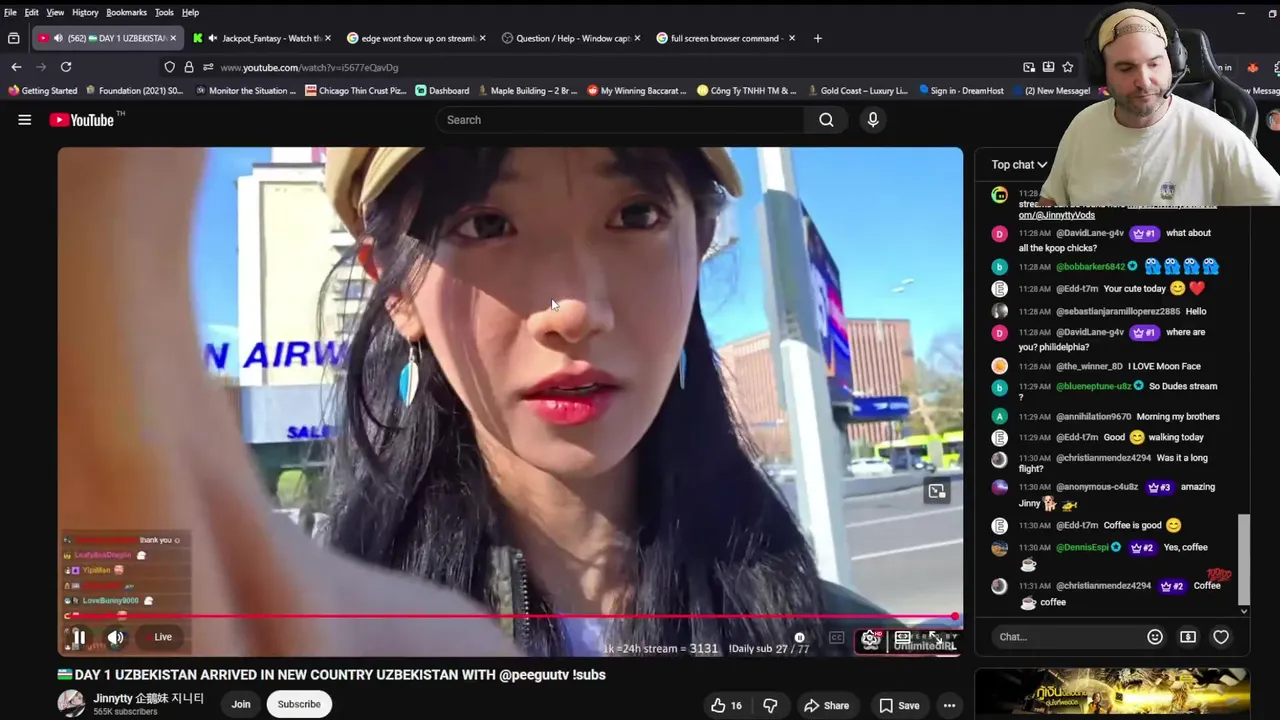Open the player settings gear
The image size is (1280, 720).
[871, 640]
